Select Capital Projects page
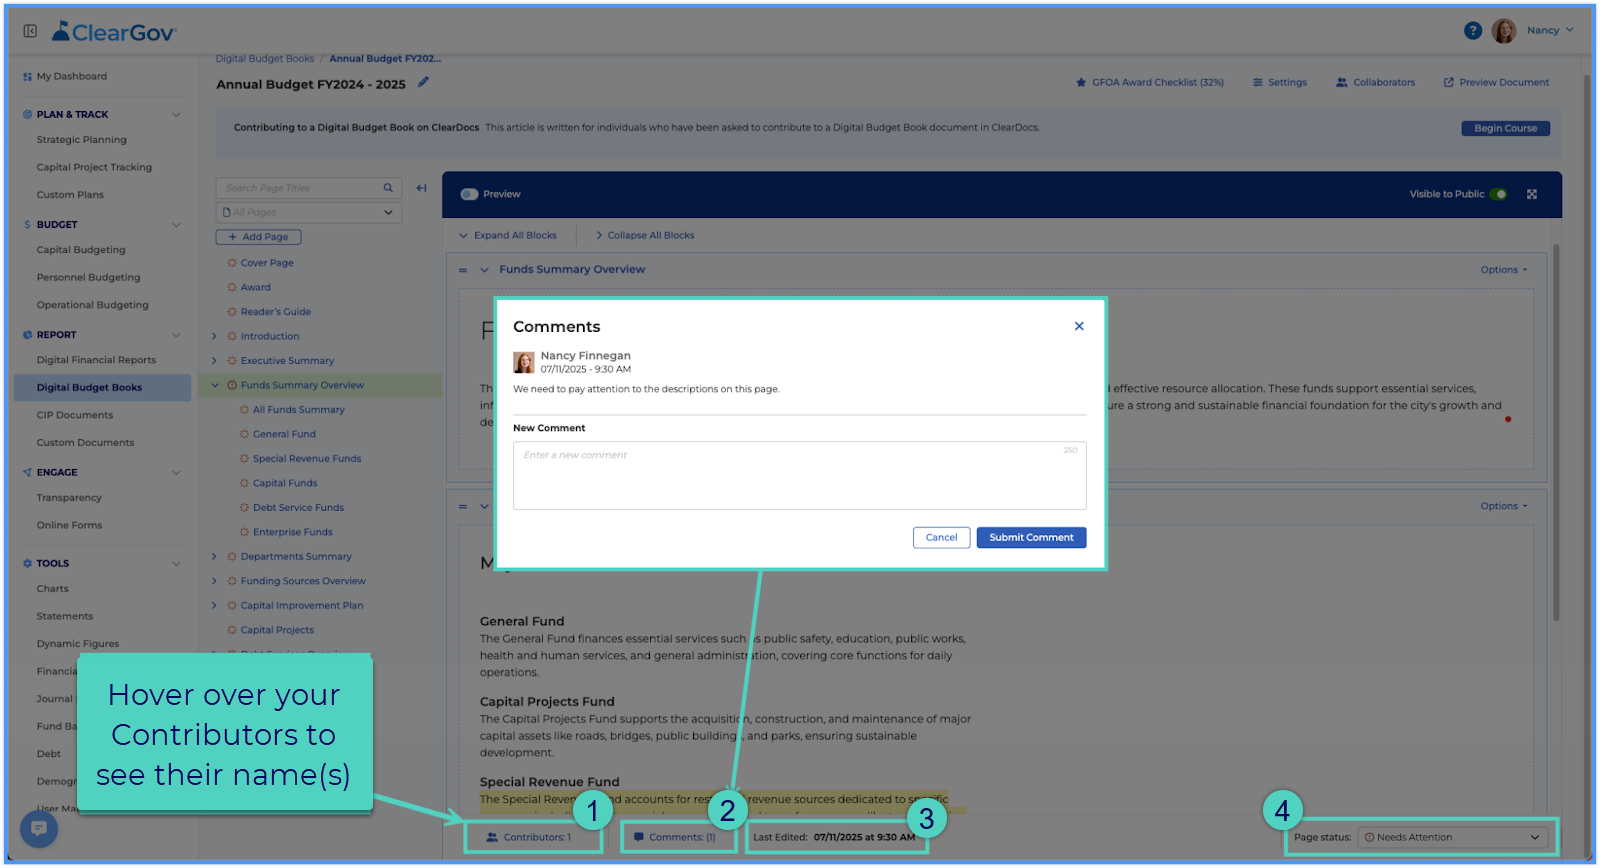The image size is (1600, 868). pos(277,630)
